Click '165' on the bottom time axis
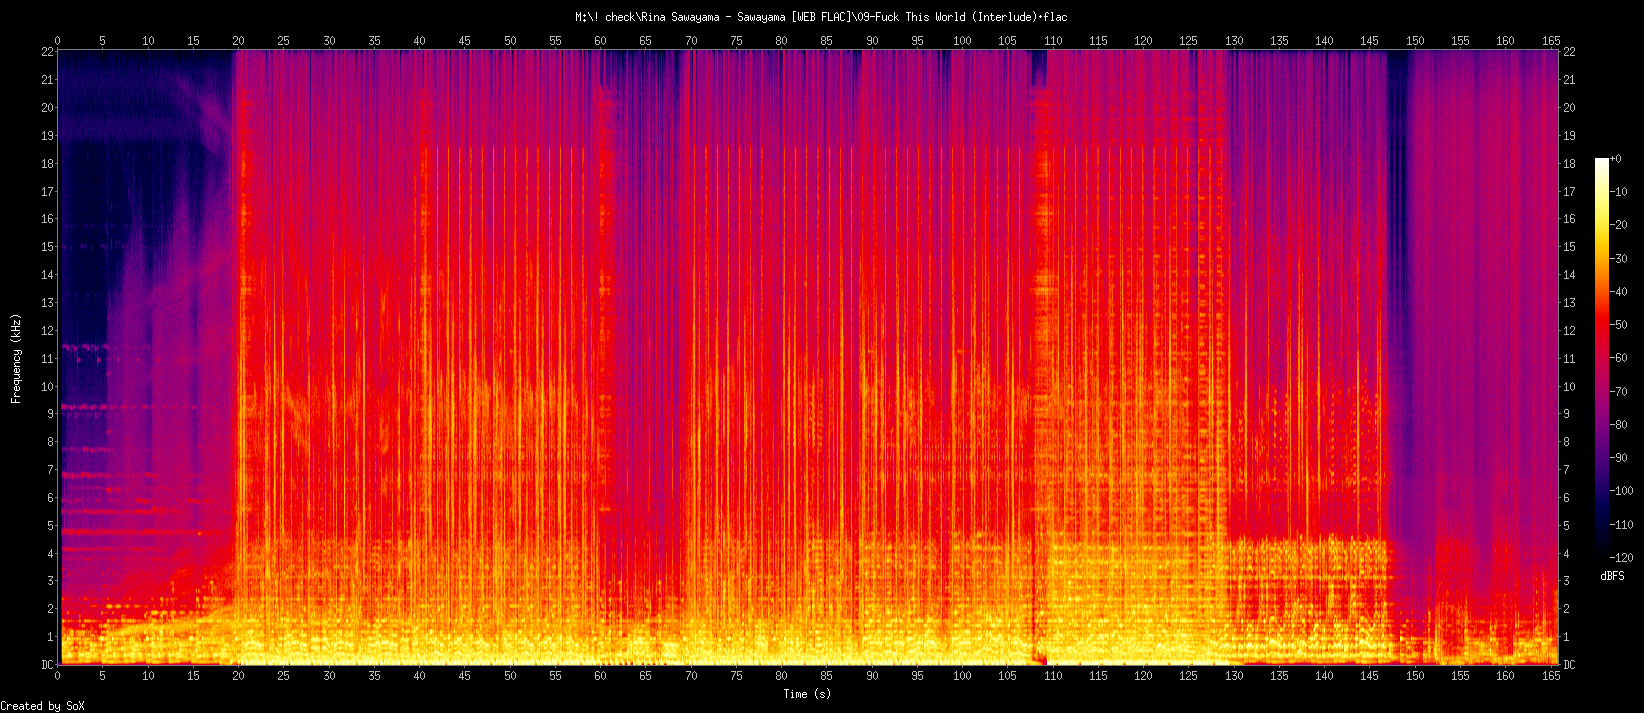 pyautogui.click(x=1551, y=676)
